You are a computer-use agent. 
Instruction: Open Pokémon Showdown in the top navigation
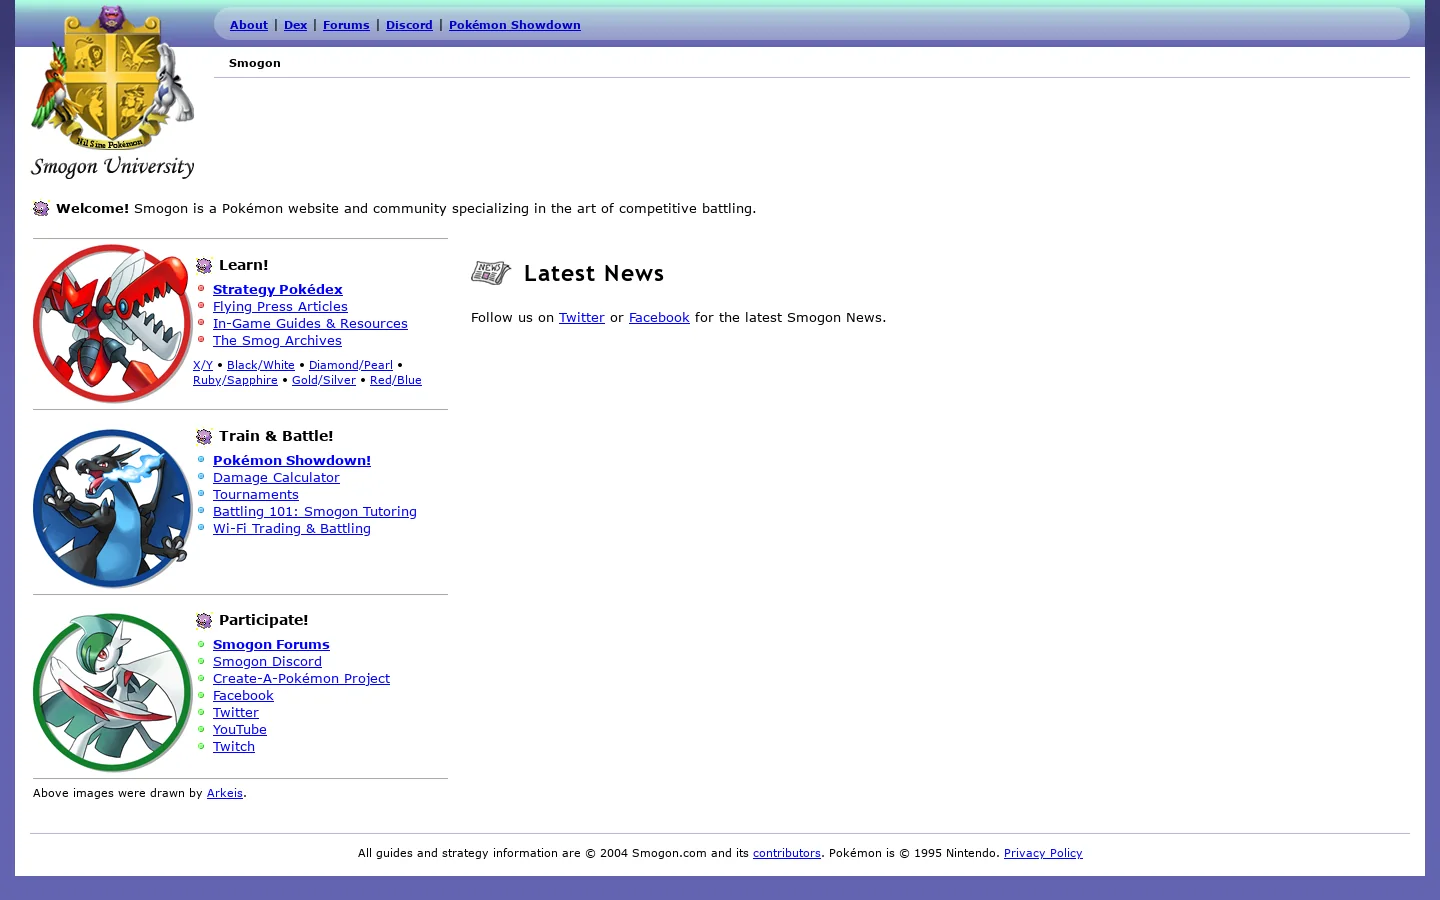tap(515, 25)
